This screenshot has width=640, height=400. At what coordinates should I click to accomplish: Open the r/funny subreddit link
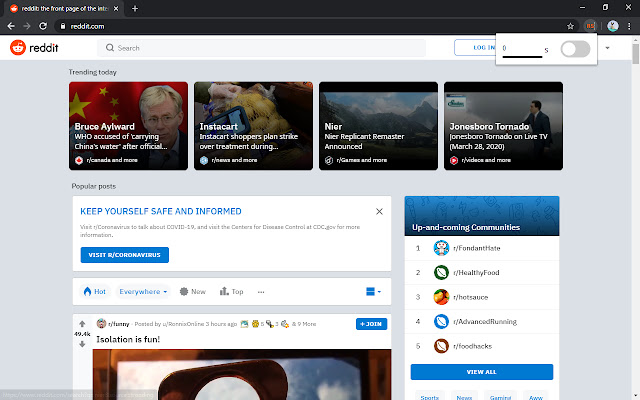[119, 324]
